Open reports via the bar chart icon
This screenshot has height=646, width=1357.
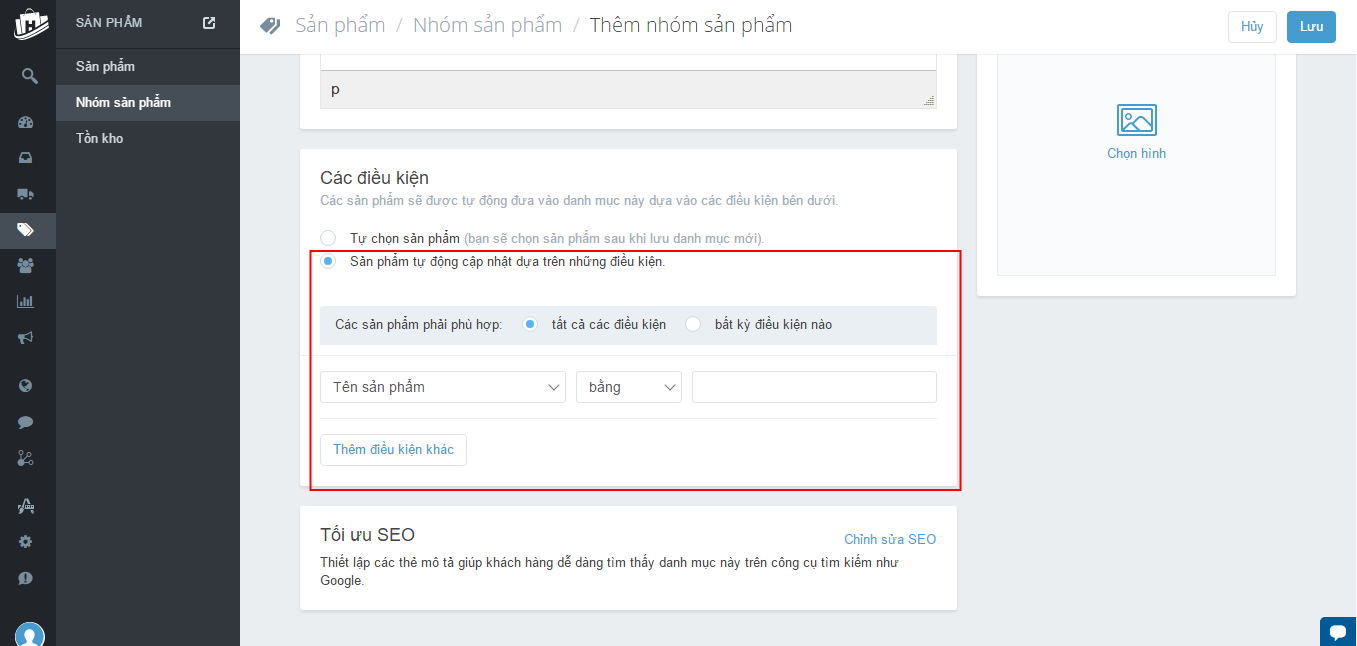point(27,301)
